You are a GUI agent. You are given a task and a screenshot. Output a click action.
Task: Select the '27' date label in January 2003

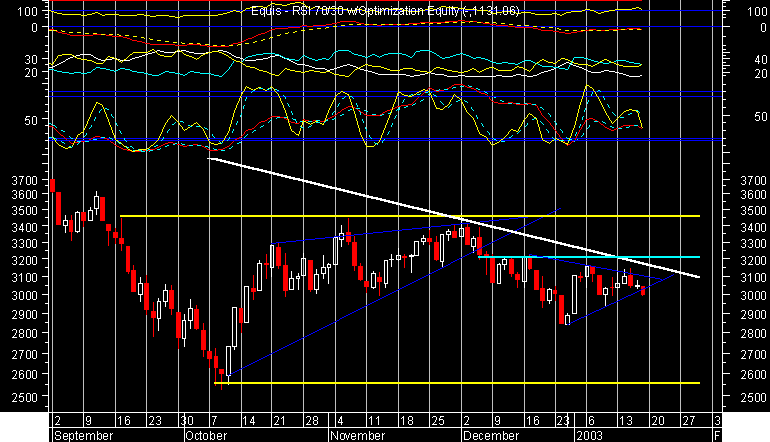[x=689, y=421]
